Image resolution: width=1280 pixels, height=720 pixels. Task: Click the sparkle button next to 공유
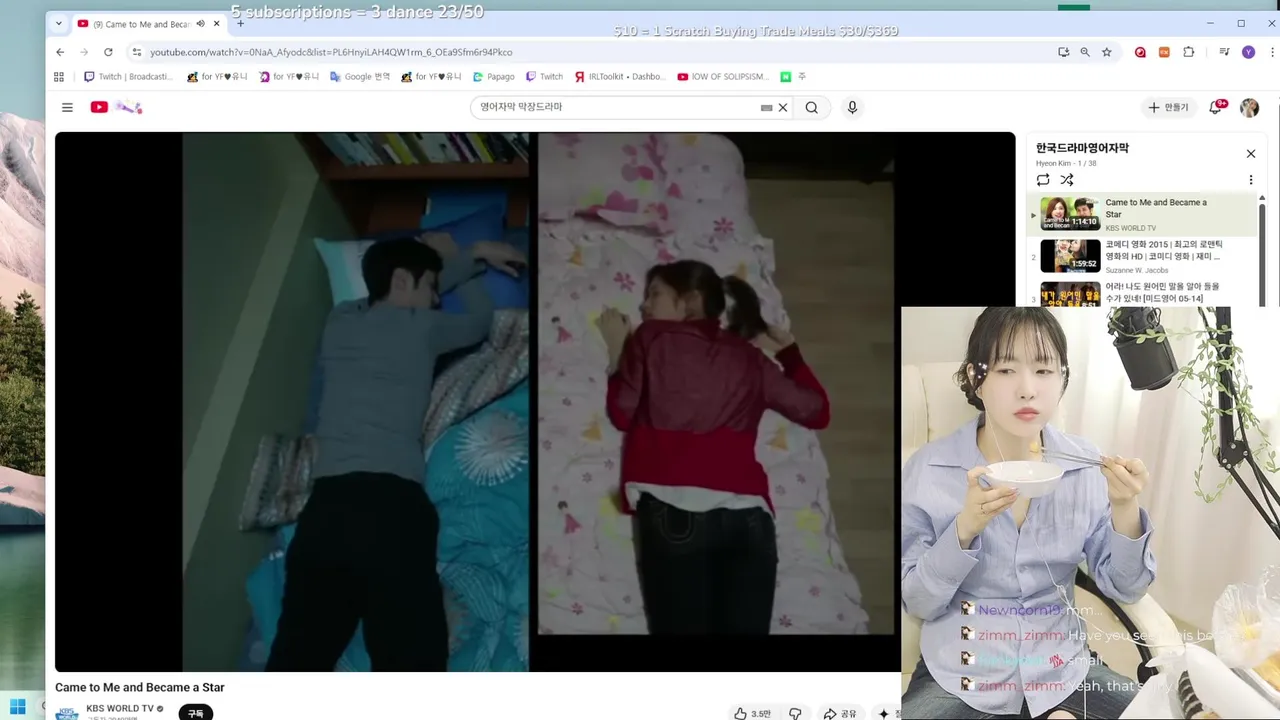(884, 713)
